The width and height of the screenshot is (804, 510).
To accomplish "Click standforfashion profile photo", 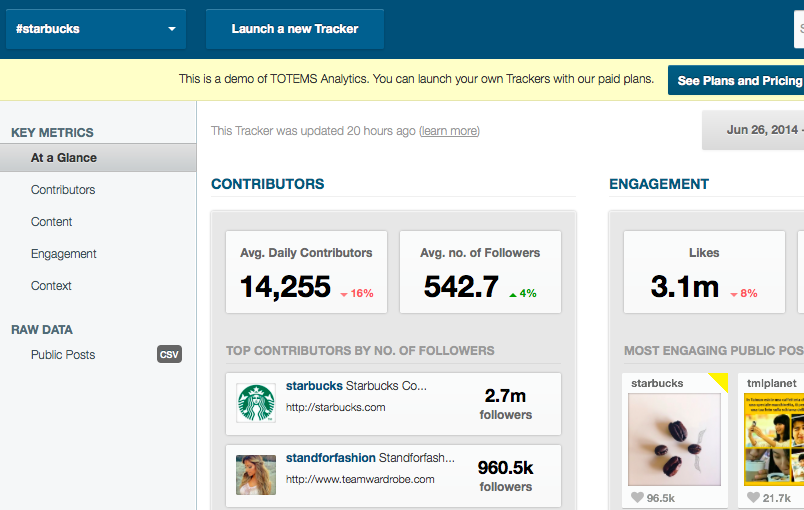I will [256, 475].
